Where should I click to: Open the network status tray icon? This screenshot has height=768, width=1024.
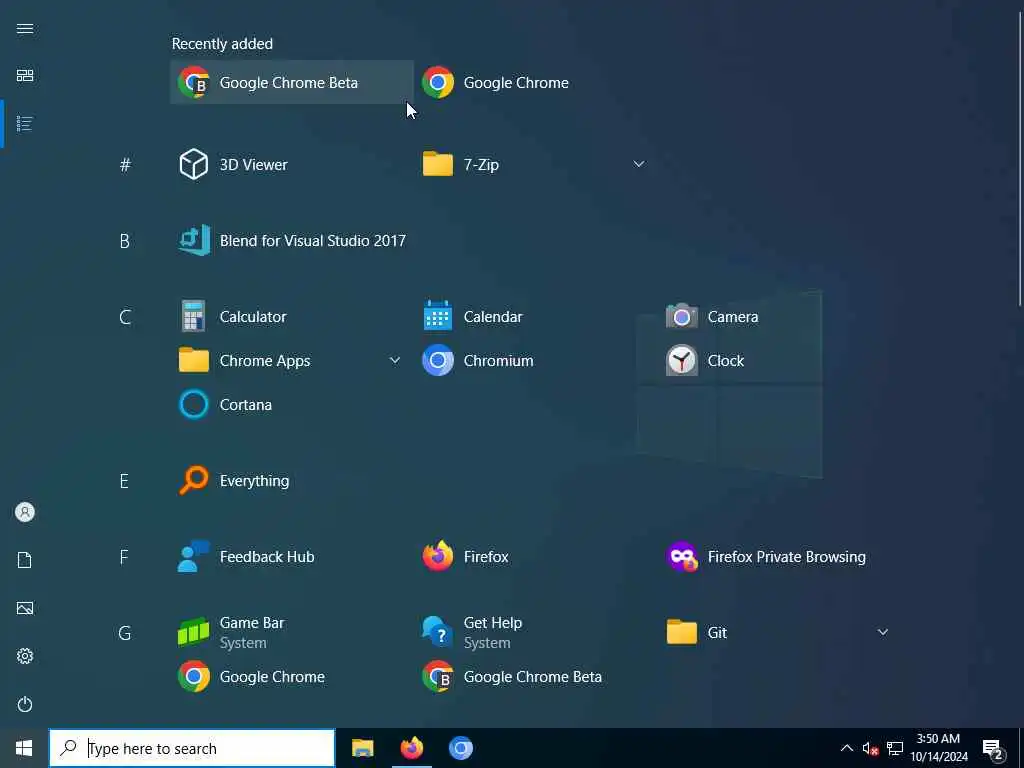coord(895,748)
